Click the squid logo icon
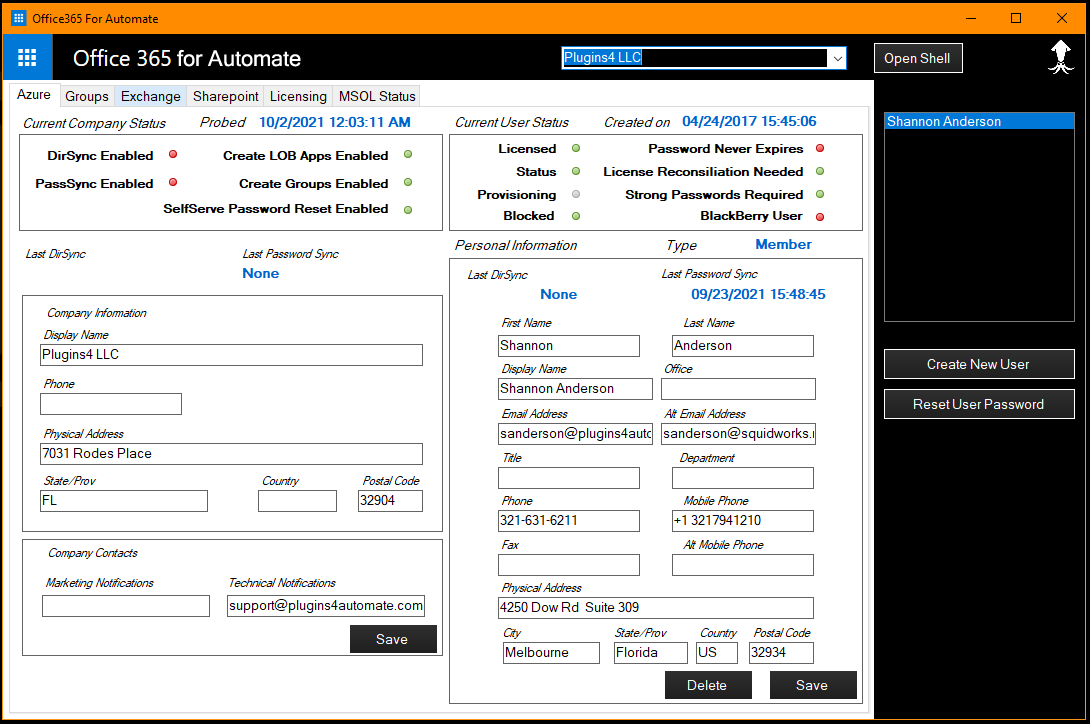Viewport: 1090px width, 724px height. [x=1061, y=57]
